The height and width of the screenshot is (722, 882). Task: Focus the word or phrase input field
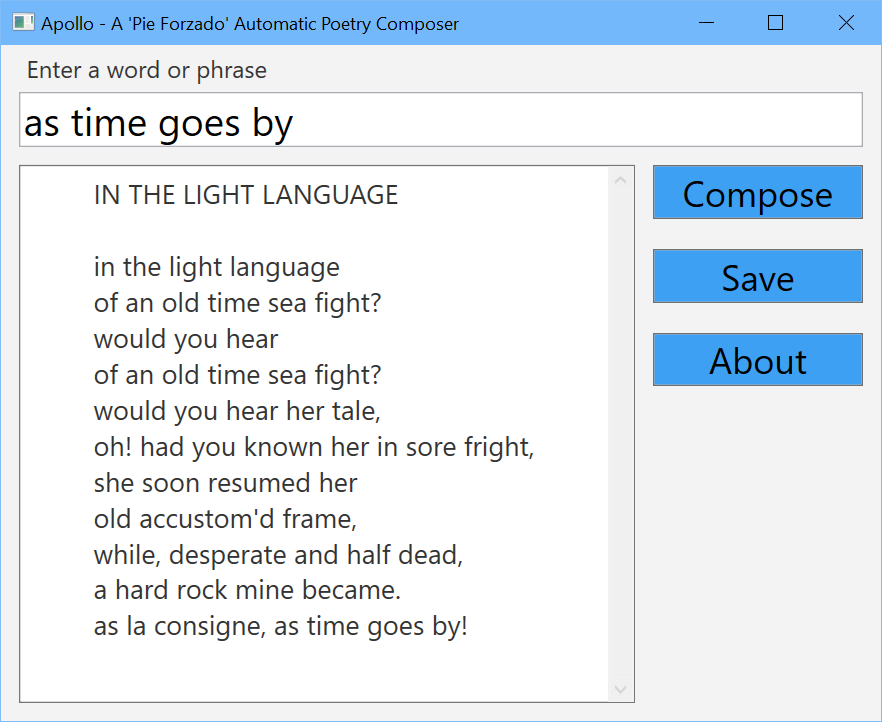pyautogui.click(x=440, y=120)
